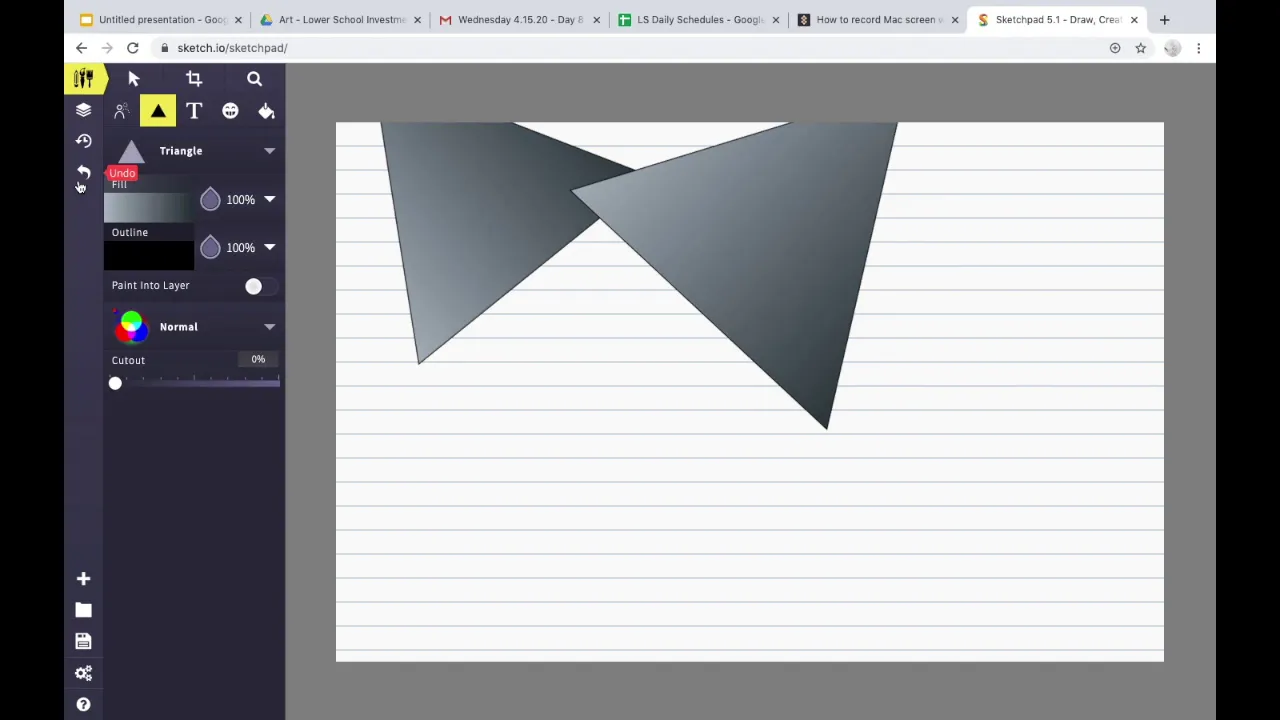Add new item with plus icon

(83, 579)
